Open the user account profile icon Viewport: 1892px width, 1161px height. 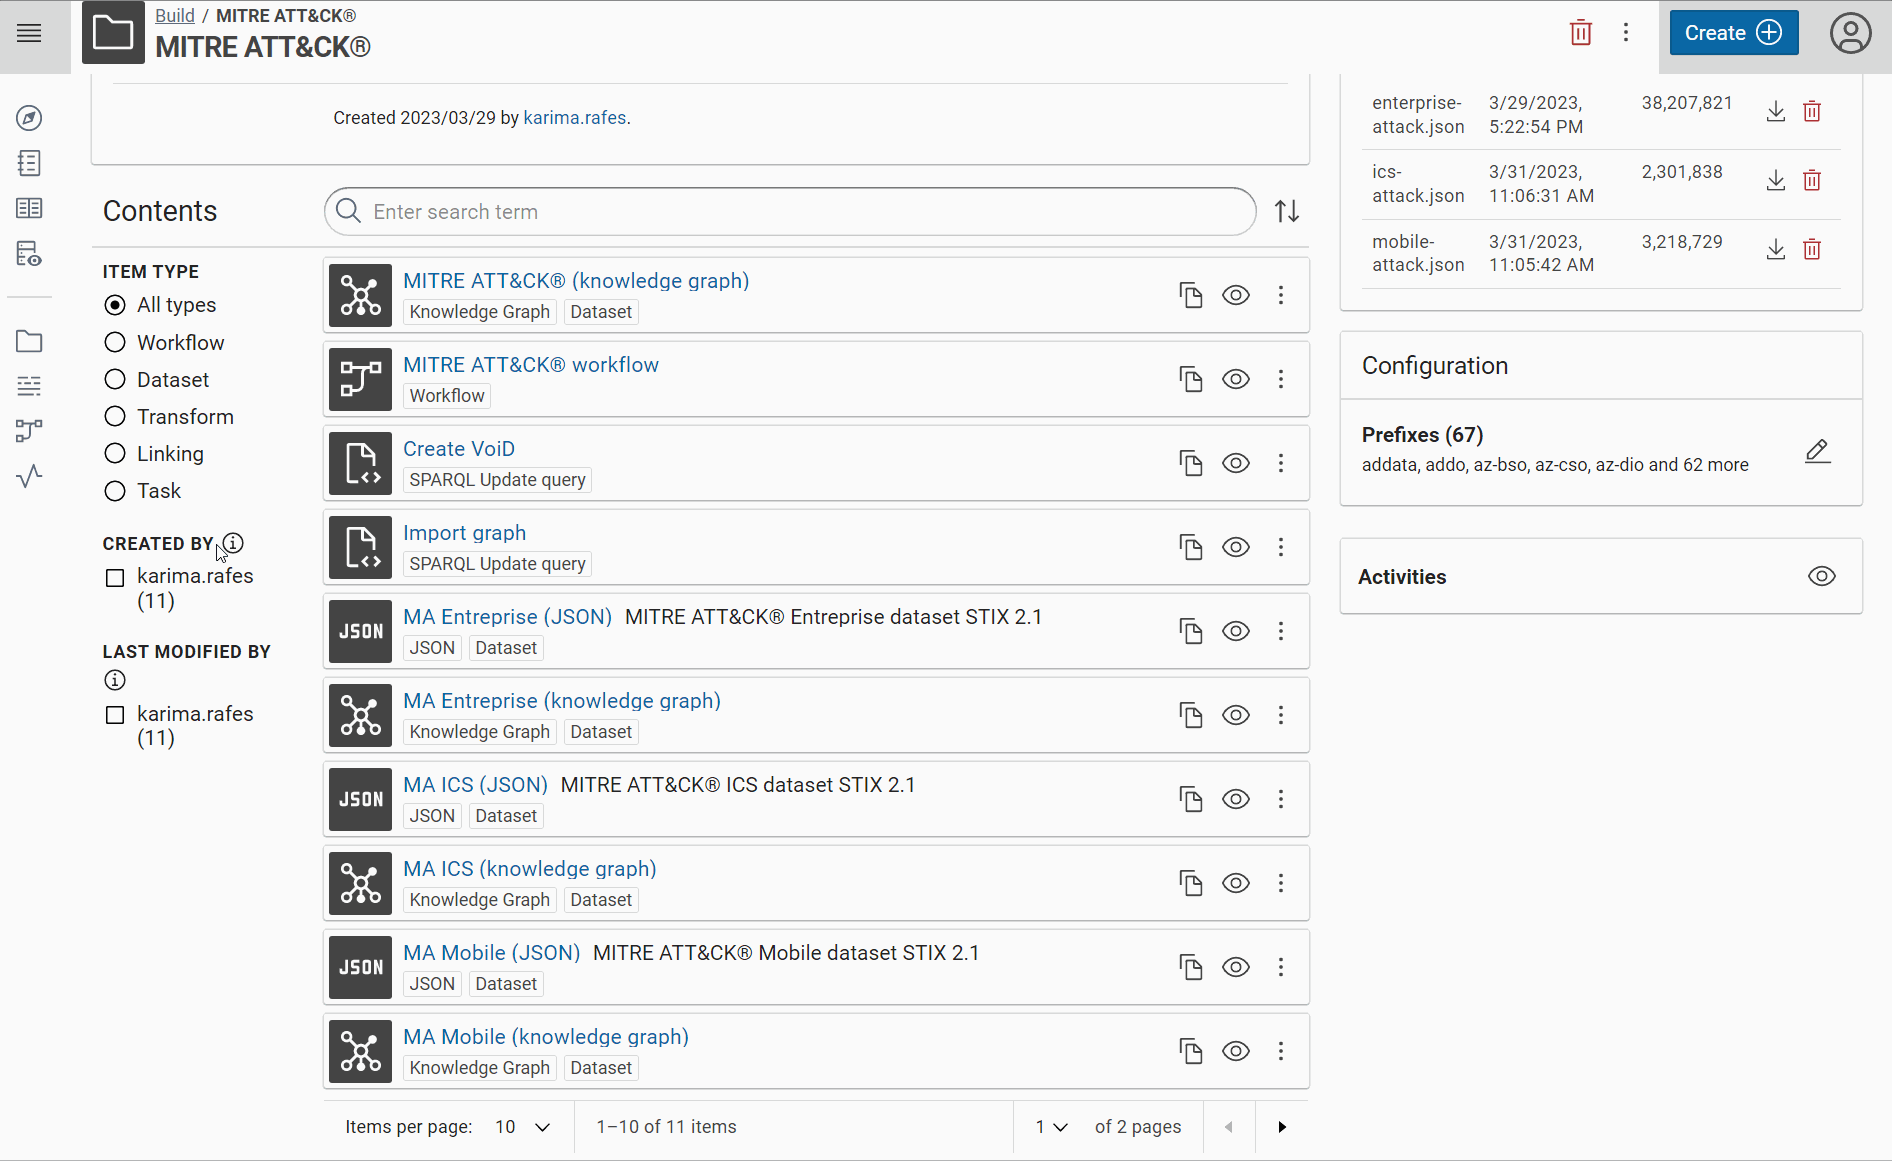pos(1850,33)
